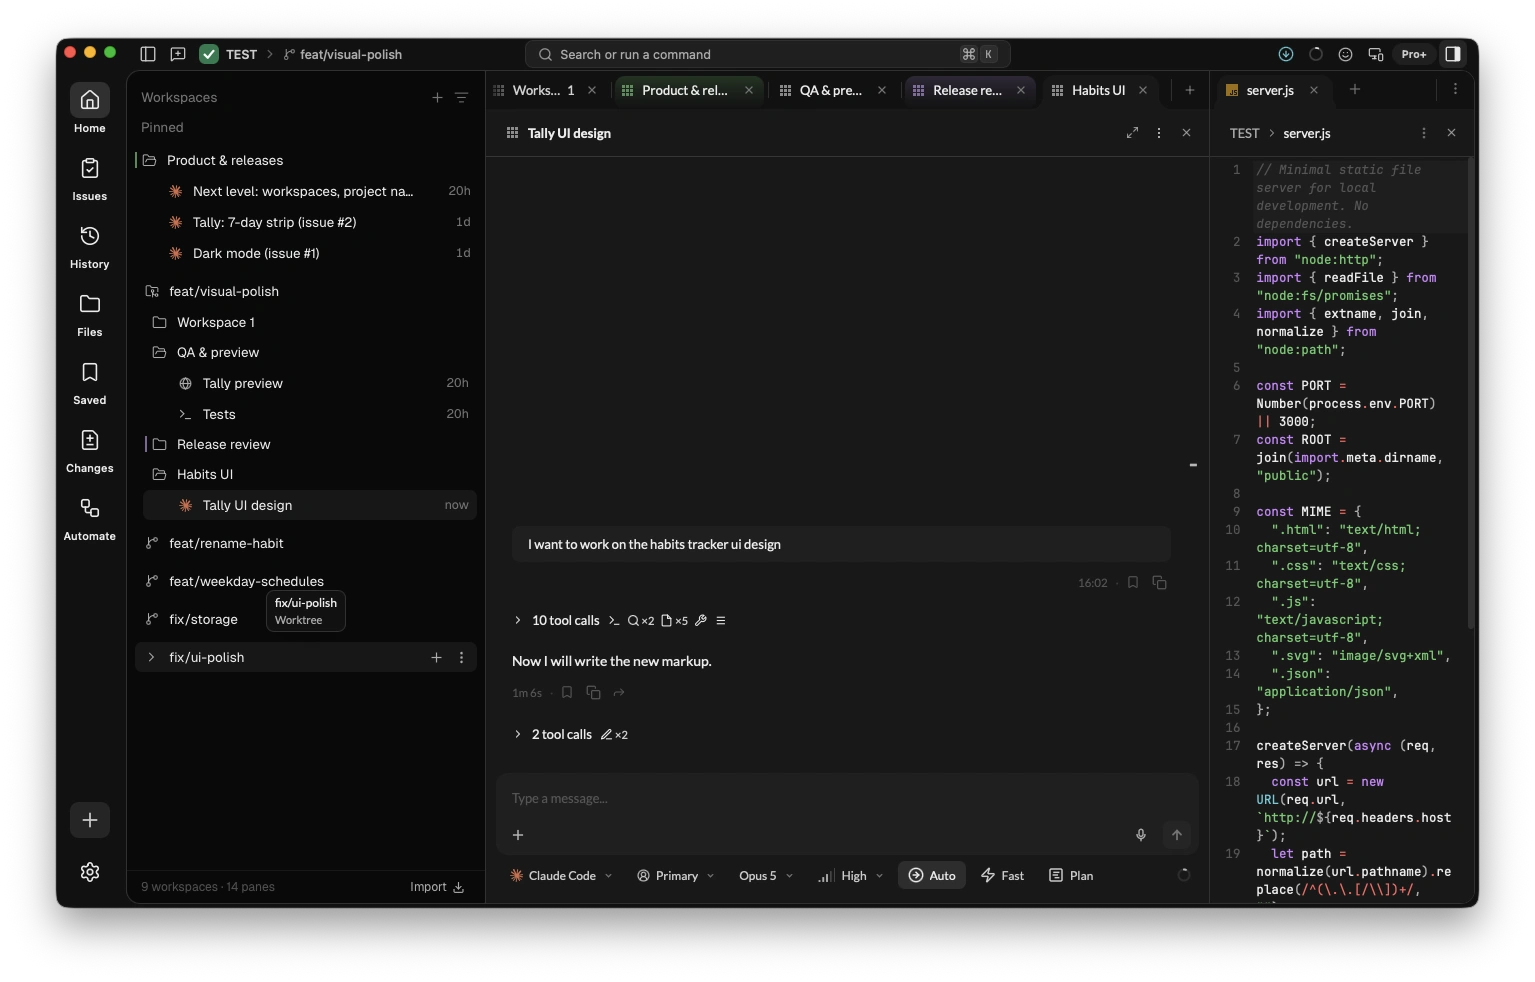Copy the user message sent at 16:02

tap(1160, 582)
